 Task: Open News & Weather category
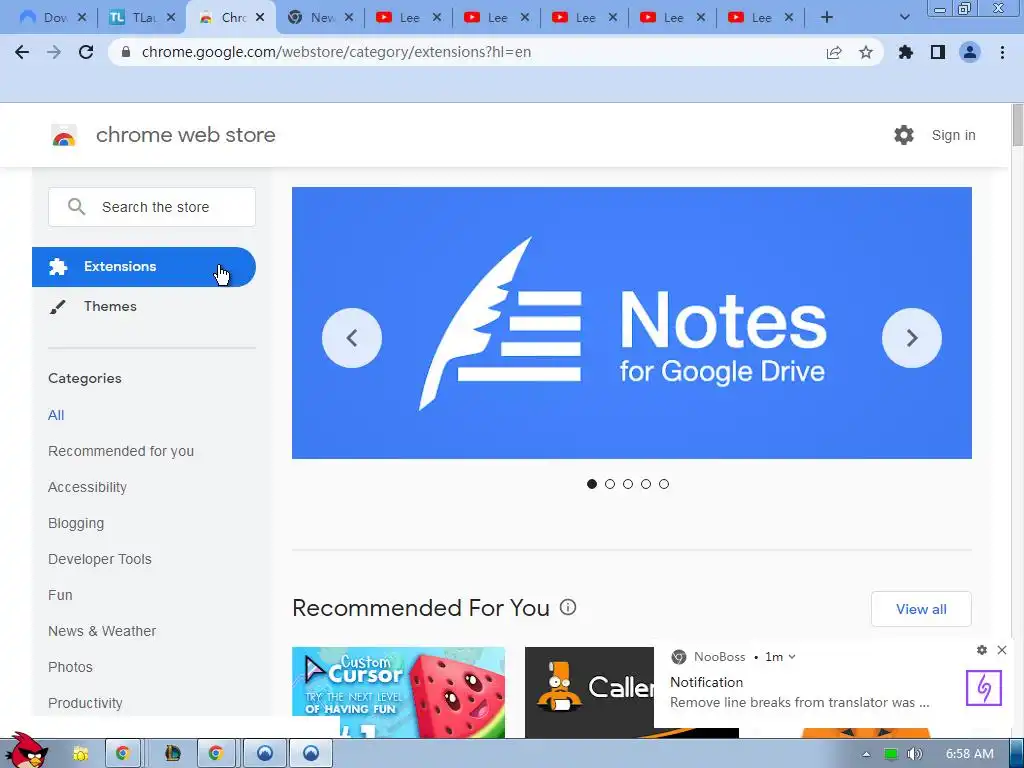click(102, 631)
